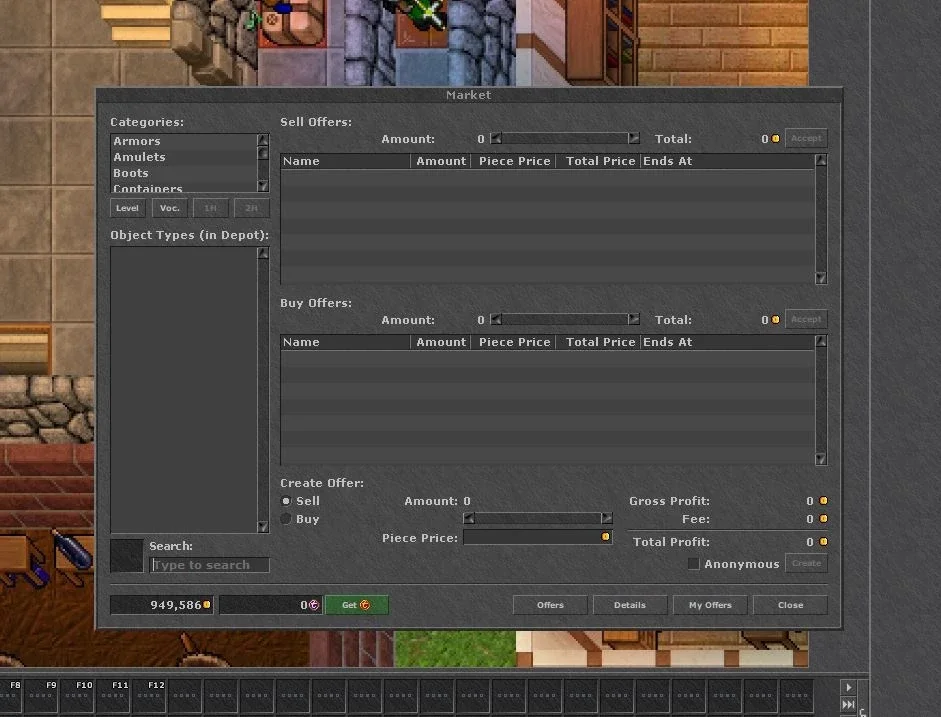This screenshot has width=941, height=717.
Task: Click the F10 hotkey slot
Action: pyautogui.click(x=77, y=695)
